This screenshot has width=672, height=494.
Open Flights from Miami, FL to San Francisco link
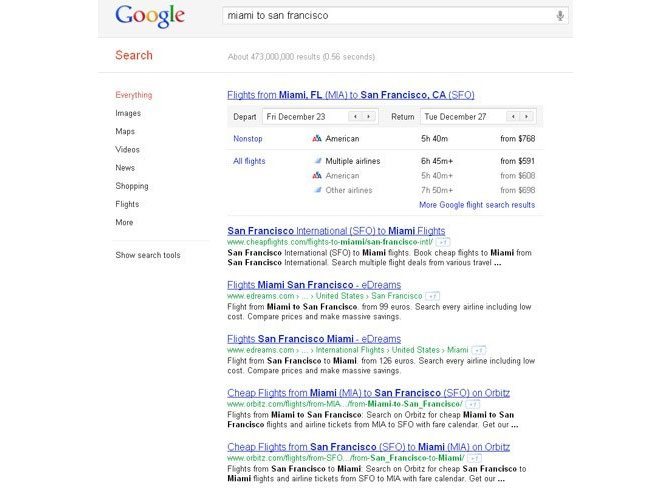point(351,95)
